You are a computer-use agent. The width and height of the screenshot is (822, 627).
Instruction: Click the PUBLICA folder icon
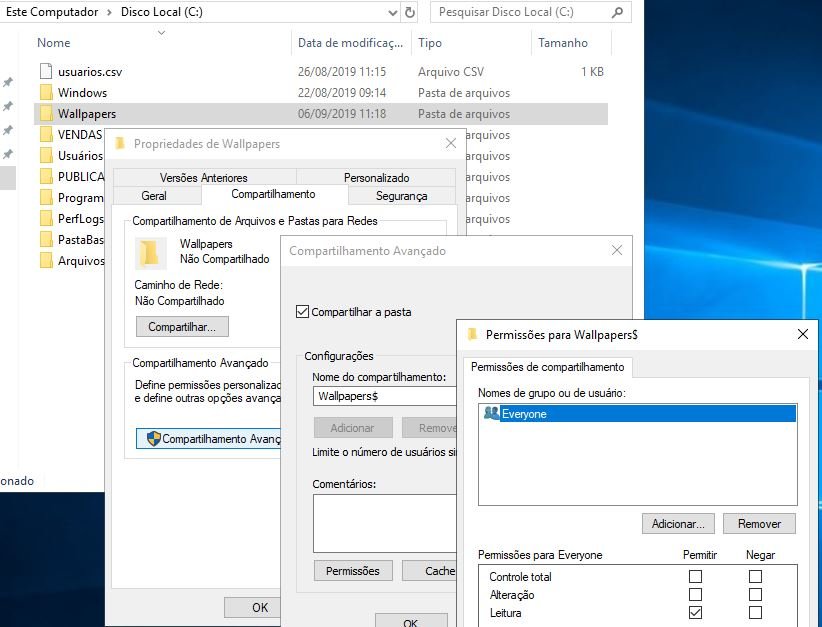point(46,176)
